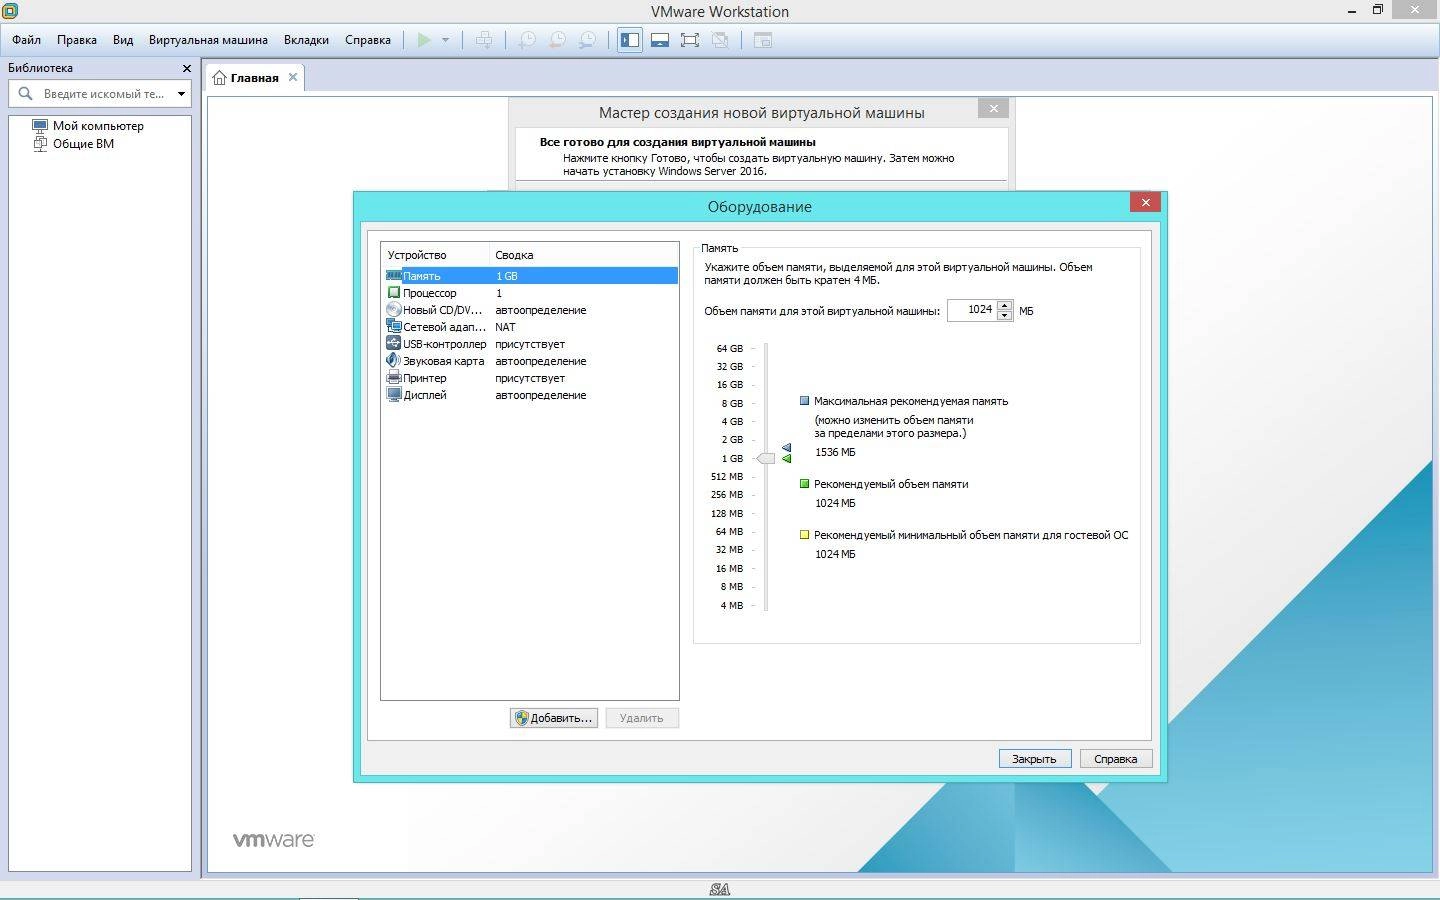Click the memory slider thumb at 1 GB

(x=766, y=458)
